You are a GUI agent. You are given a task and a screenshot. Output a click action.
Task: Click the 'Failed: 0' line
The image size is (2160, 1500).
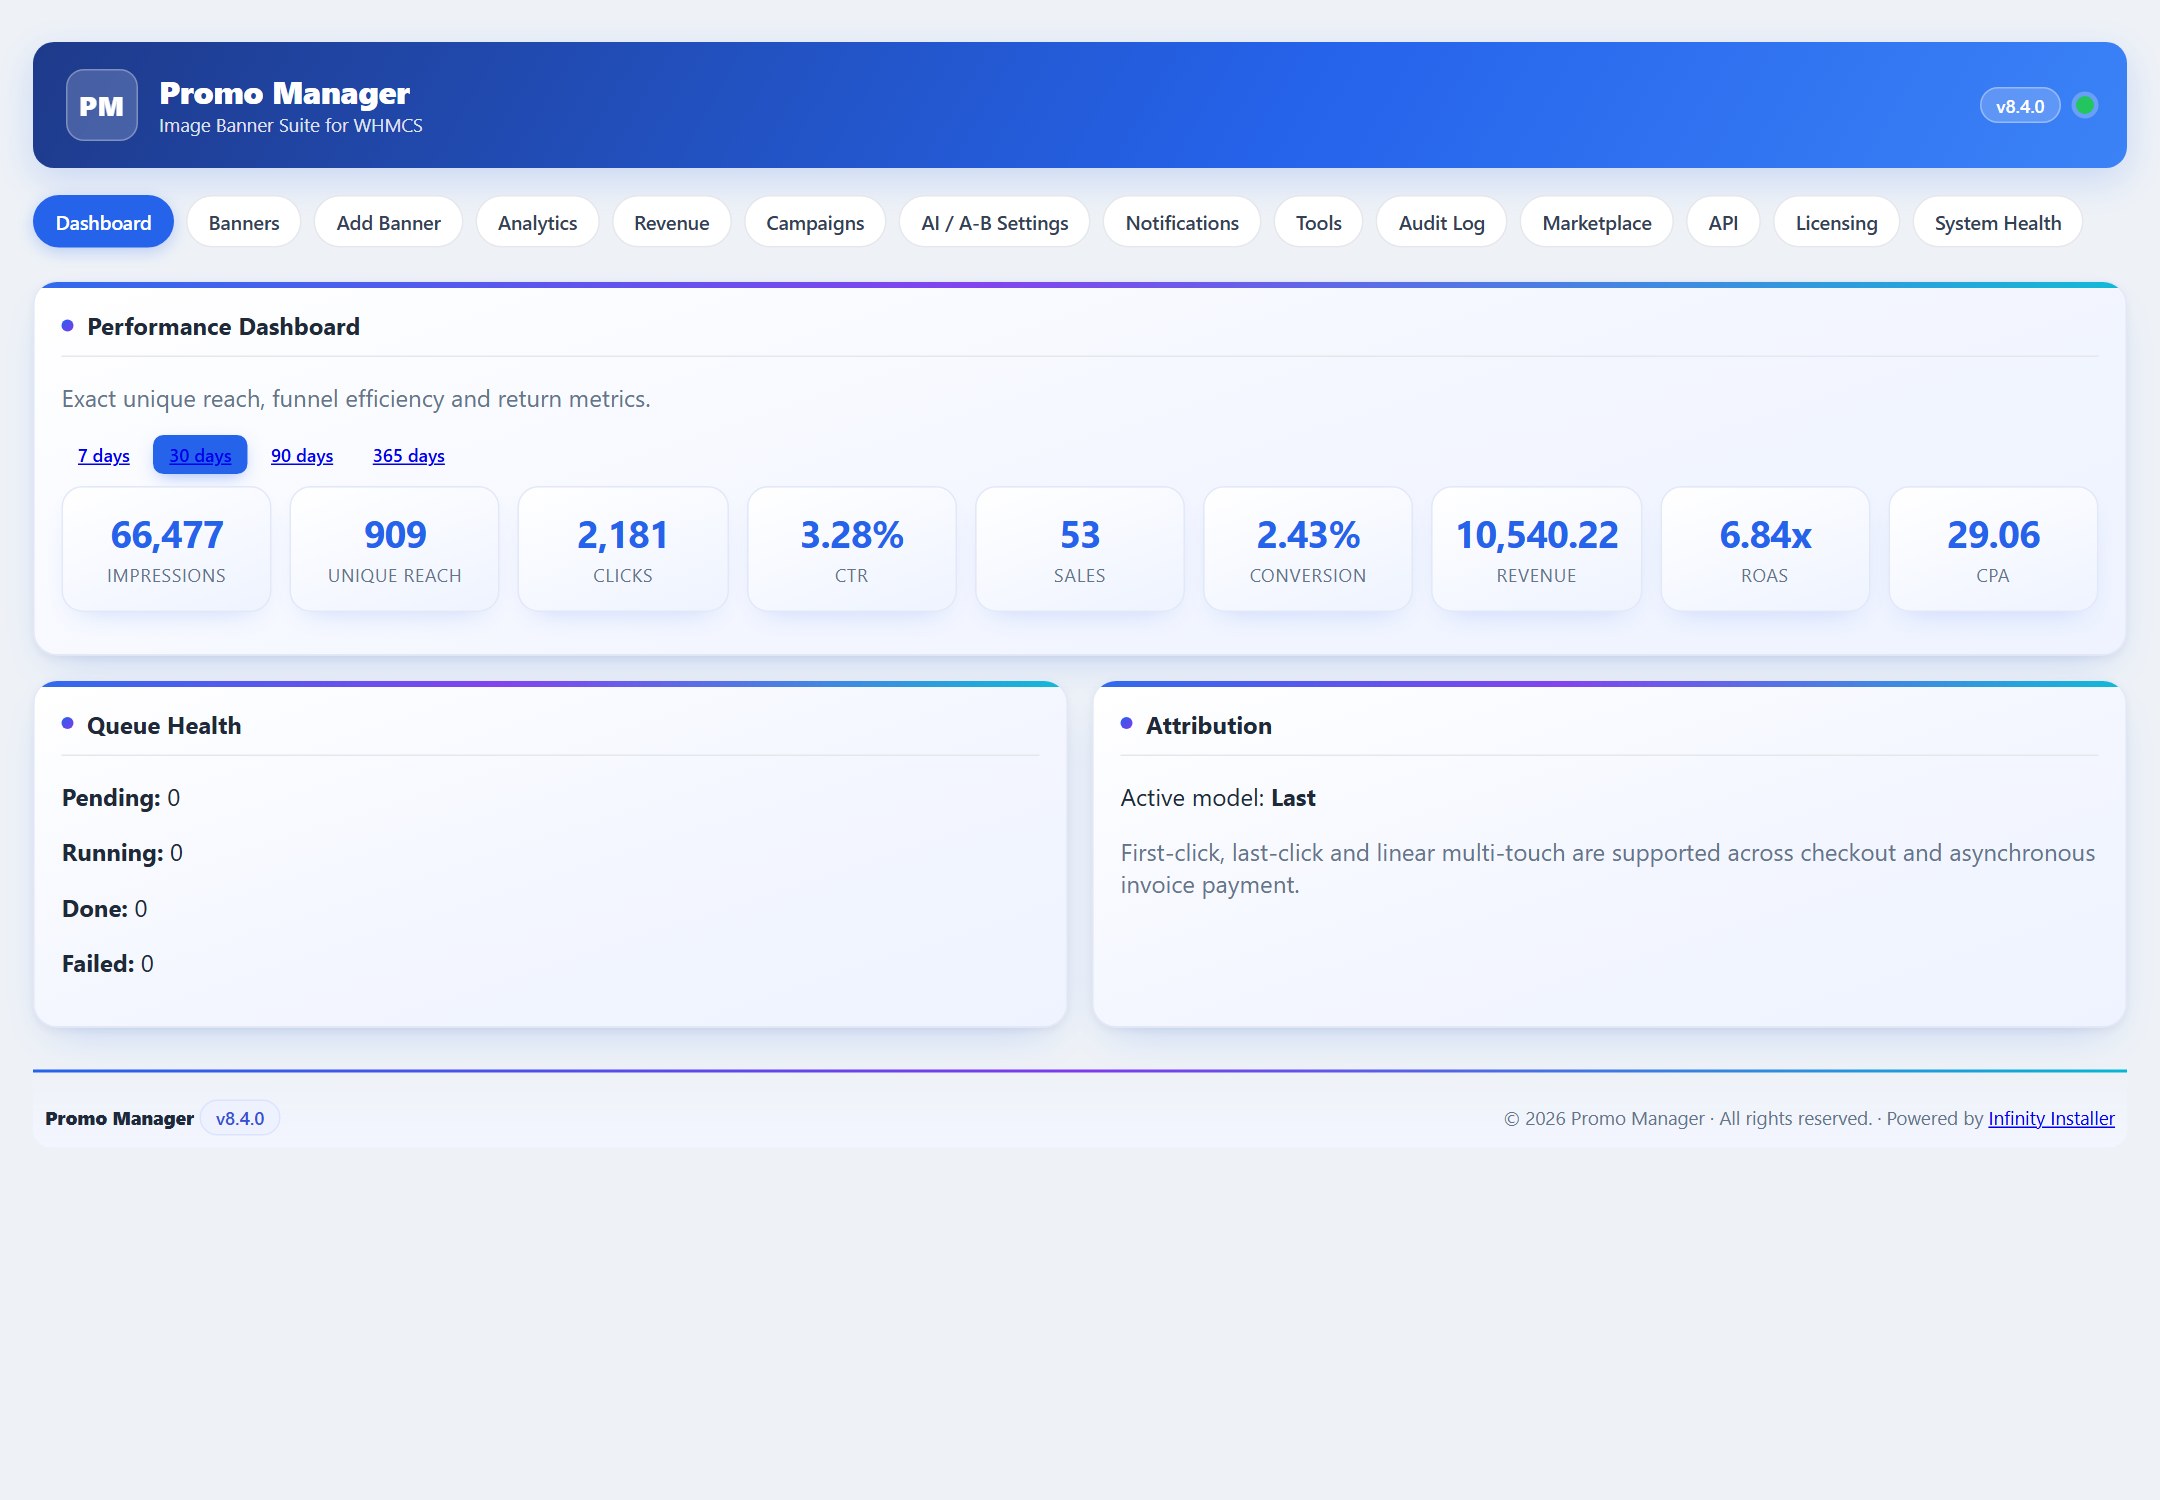pyautogui.click(x=108, y=963)
